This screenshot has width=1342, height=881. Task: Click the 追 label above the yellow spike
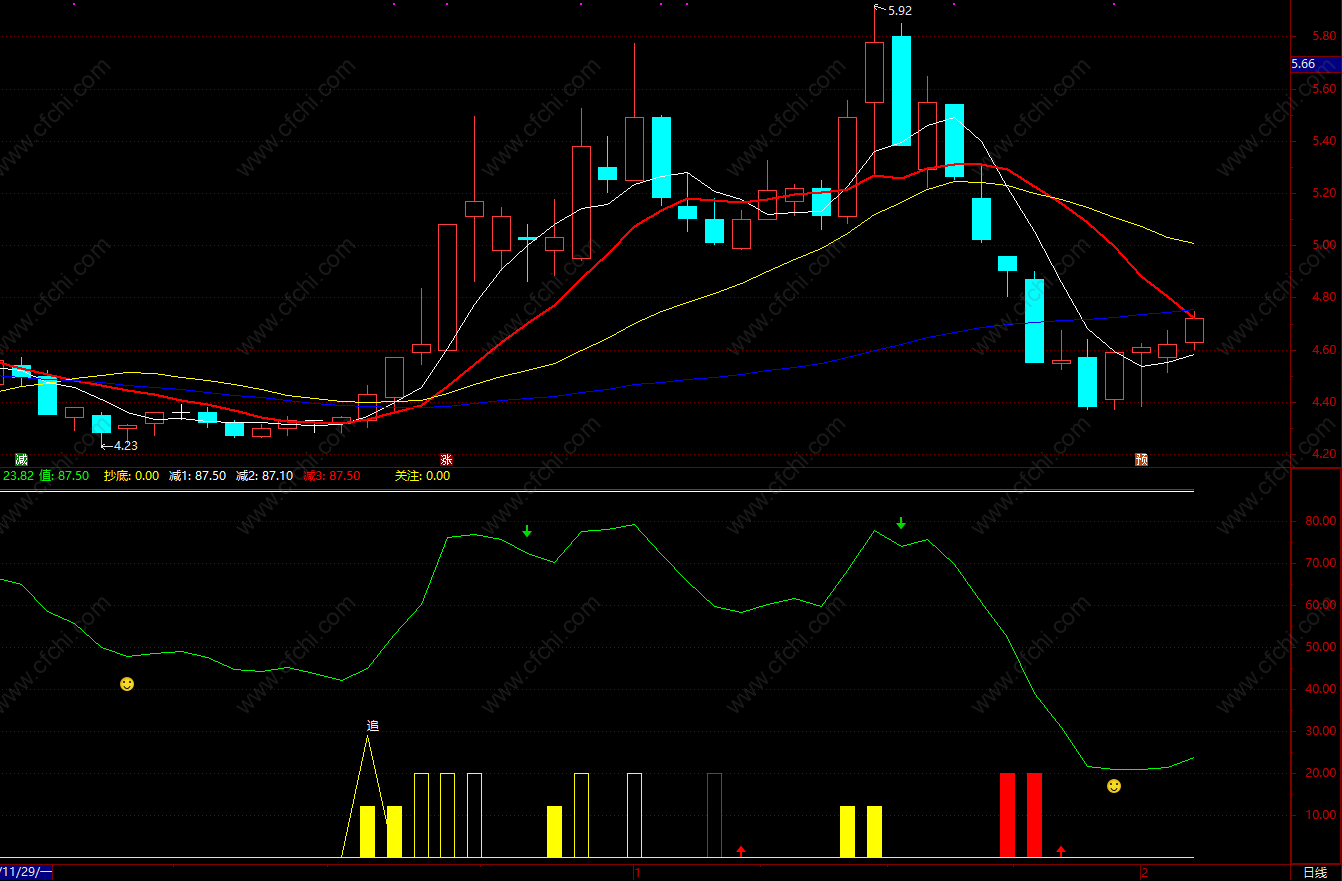[373, 726]
